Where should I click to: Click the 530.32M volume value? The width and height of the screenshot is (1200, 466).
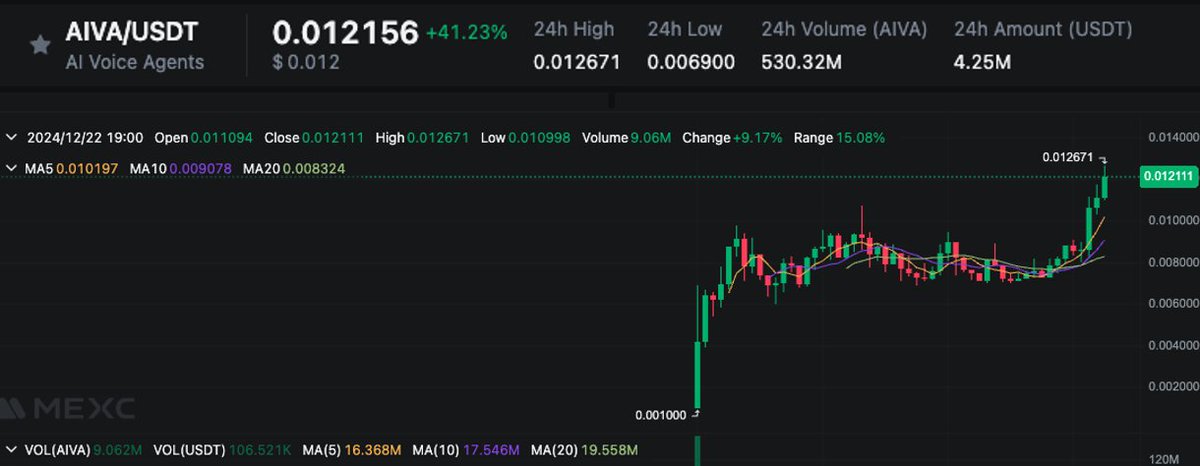point(802,62)
